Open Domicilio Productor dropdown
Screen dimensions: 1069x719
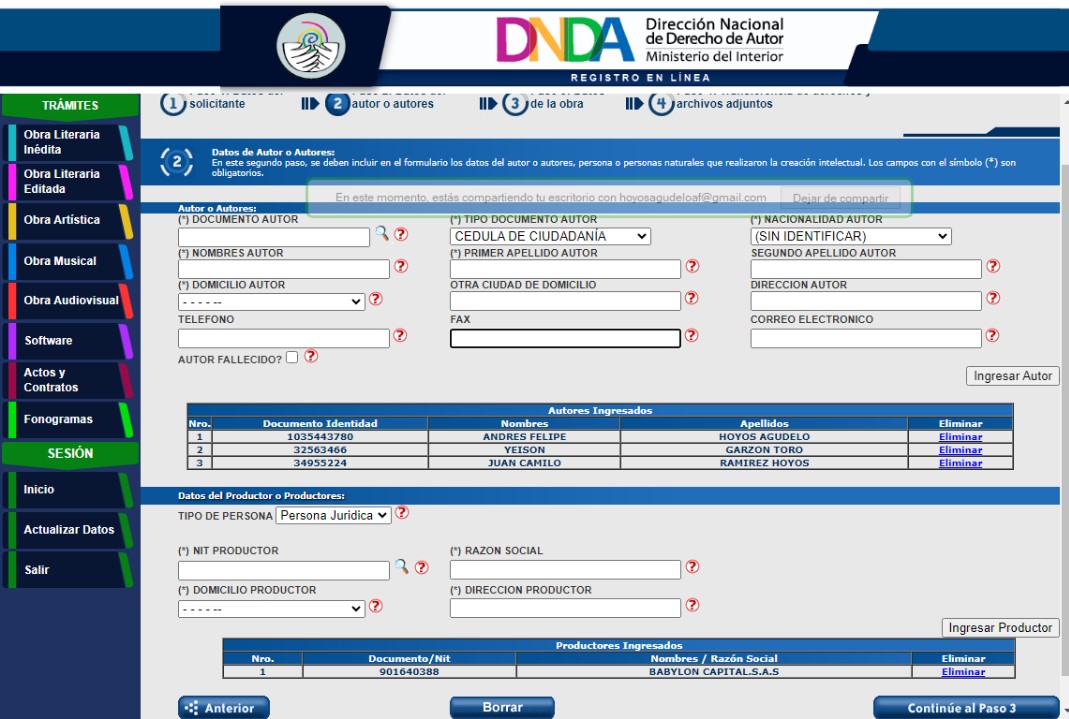[x=271, y=609]
